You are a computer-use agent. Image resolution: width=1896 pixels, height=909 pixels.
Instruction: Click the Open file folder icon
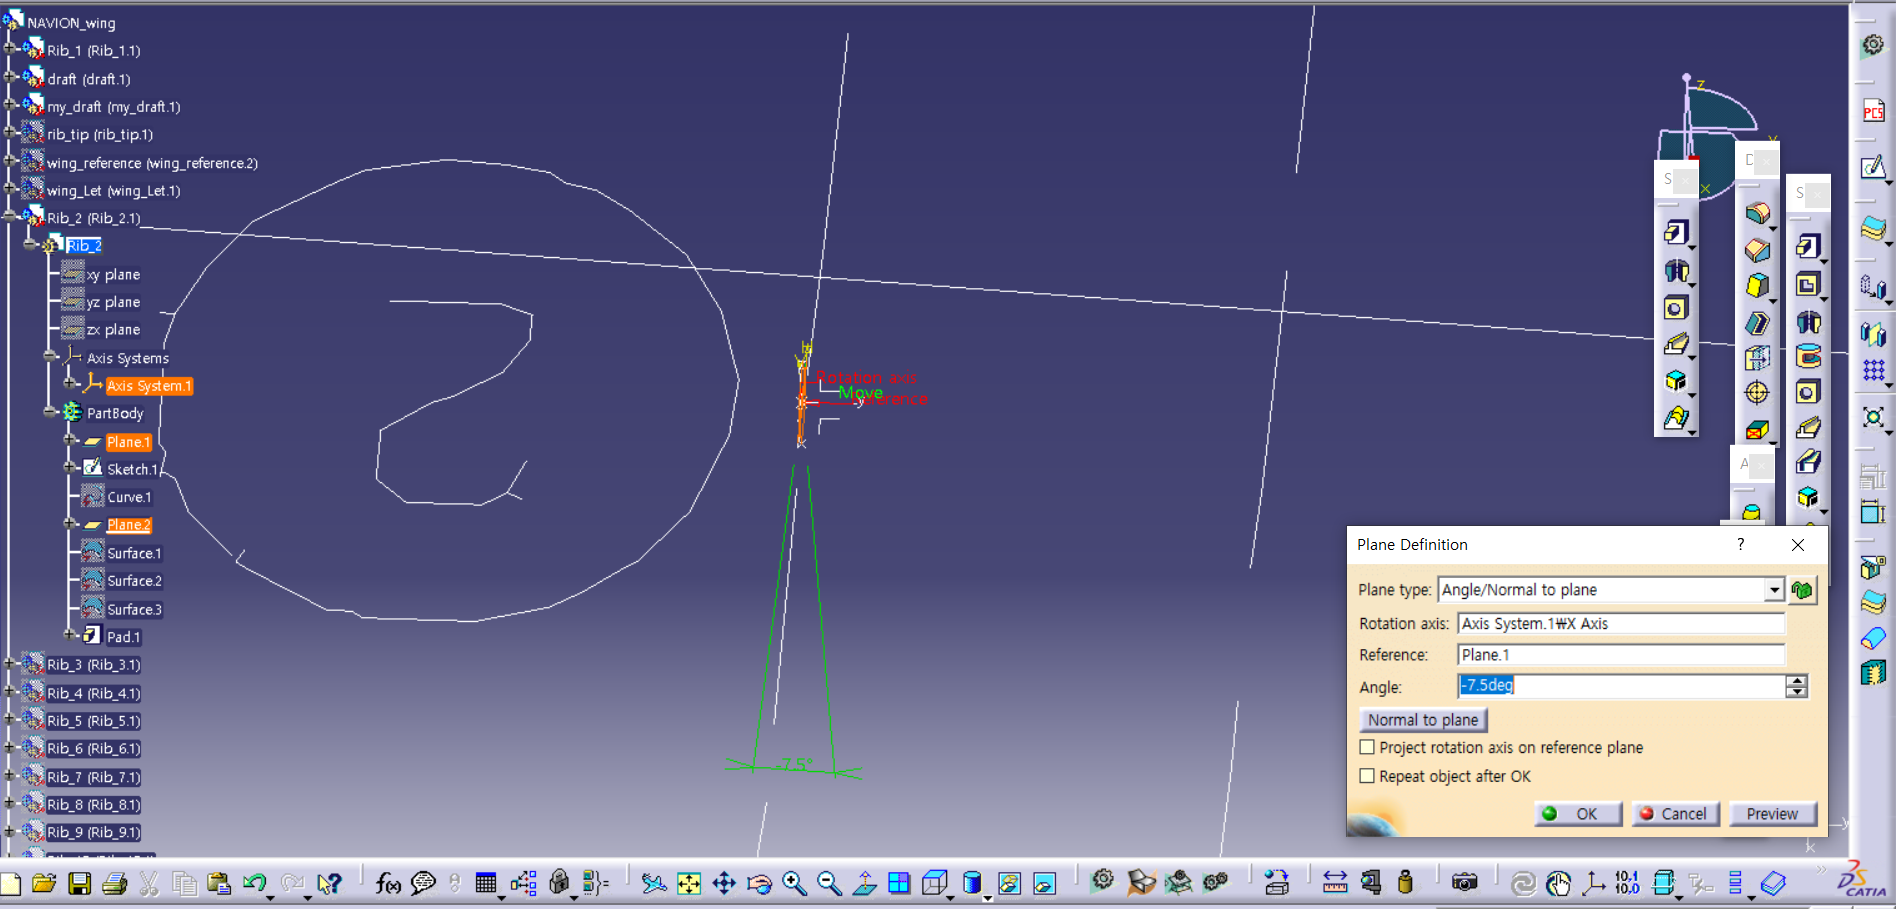[44, 883]
